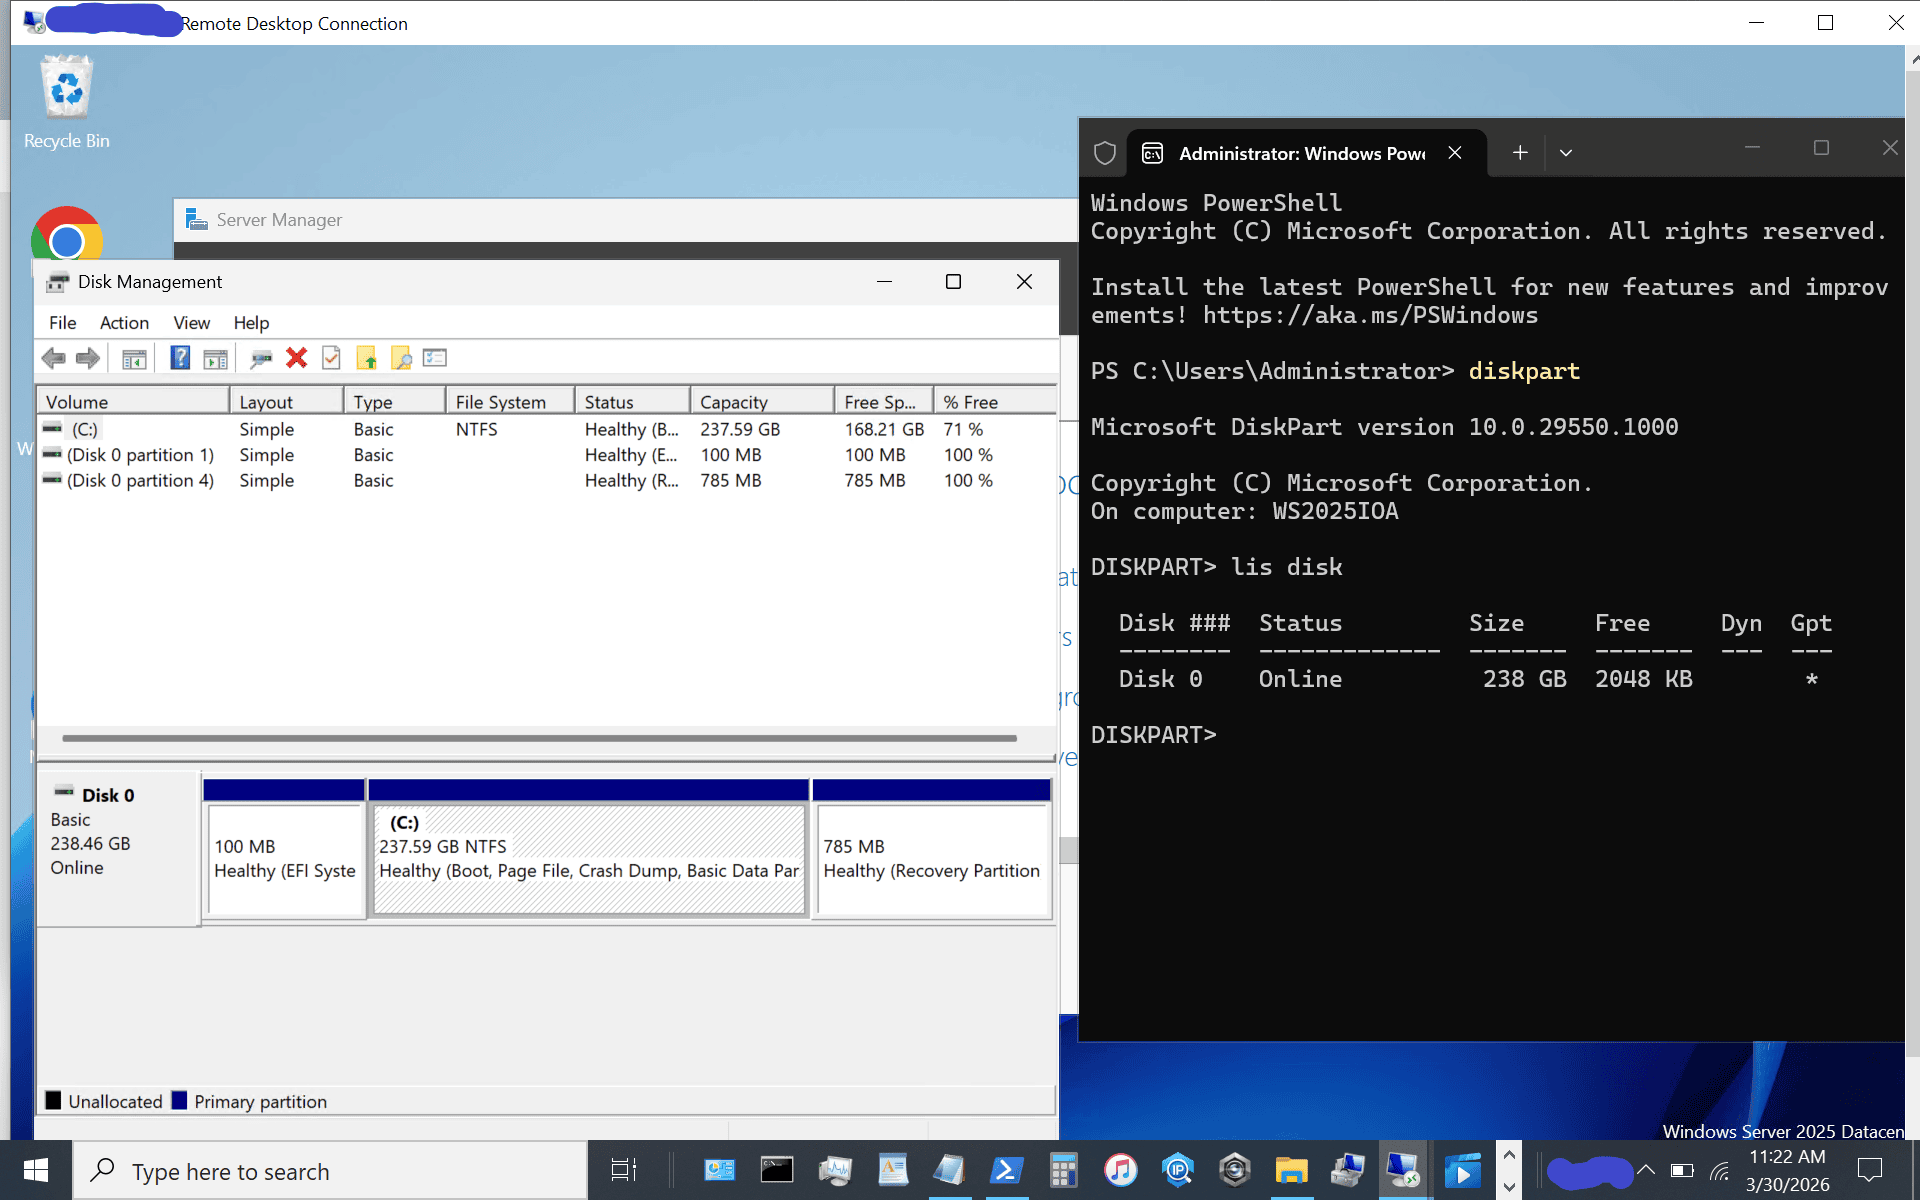Show hidden system tray icons chevron

point(1646,1170)
